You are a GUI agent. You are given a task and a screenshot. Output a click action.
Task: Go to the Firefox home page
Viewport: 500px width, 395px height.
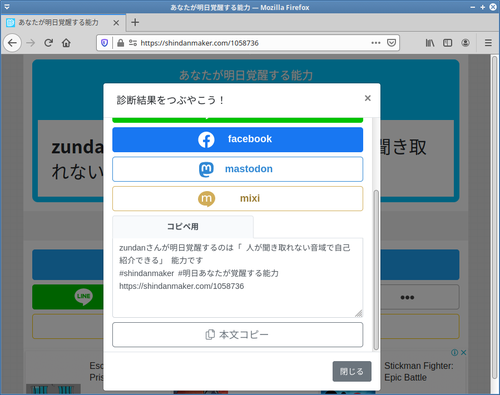(x=66, y=43)
